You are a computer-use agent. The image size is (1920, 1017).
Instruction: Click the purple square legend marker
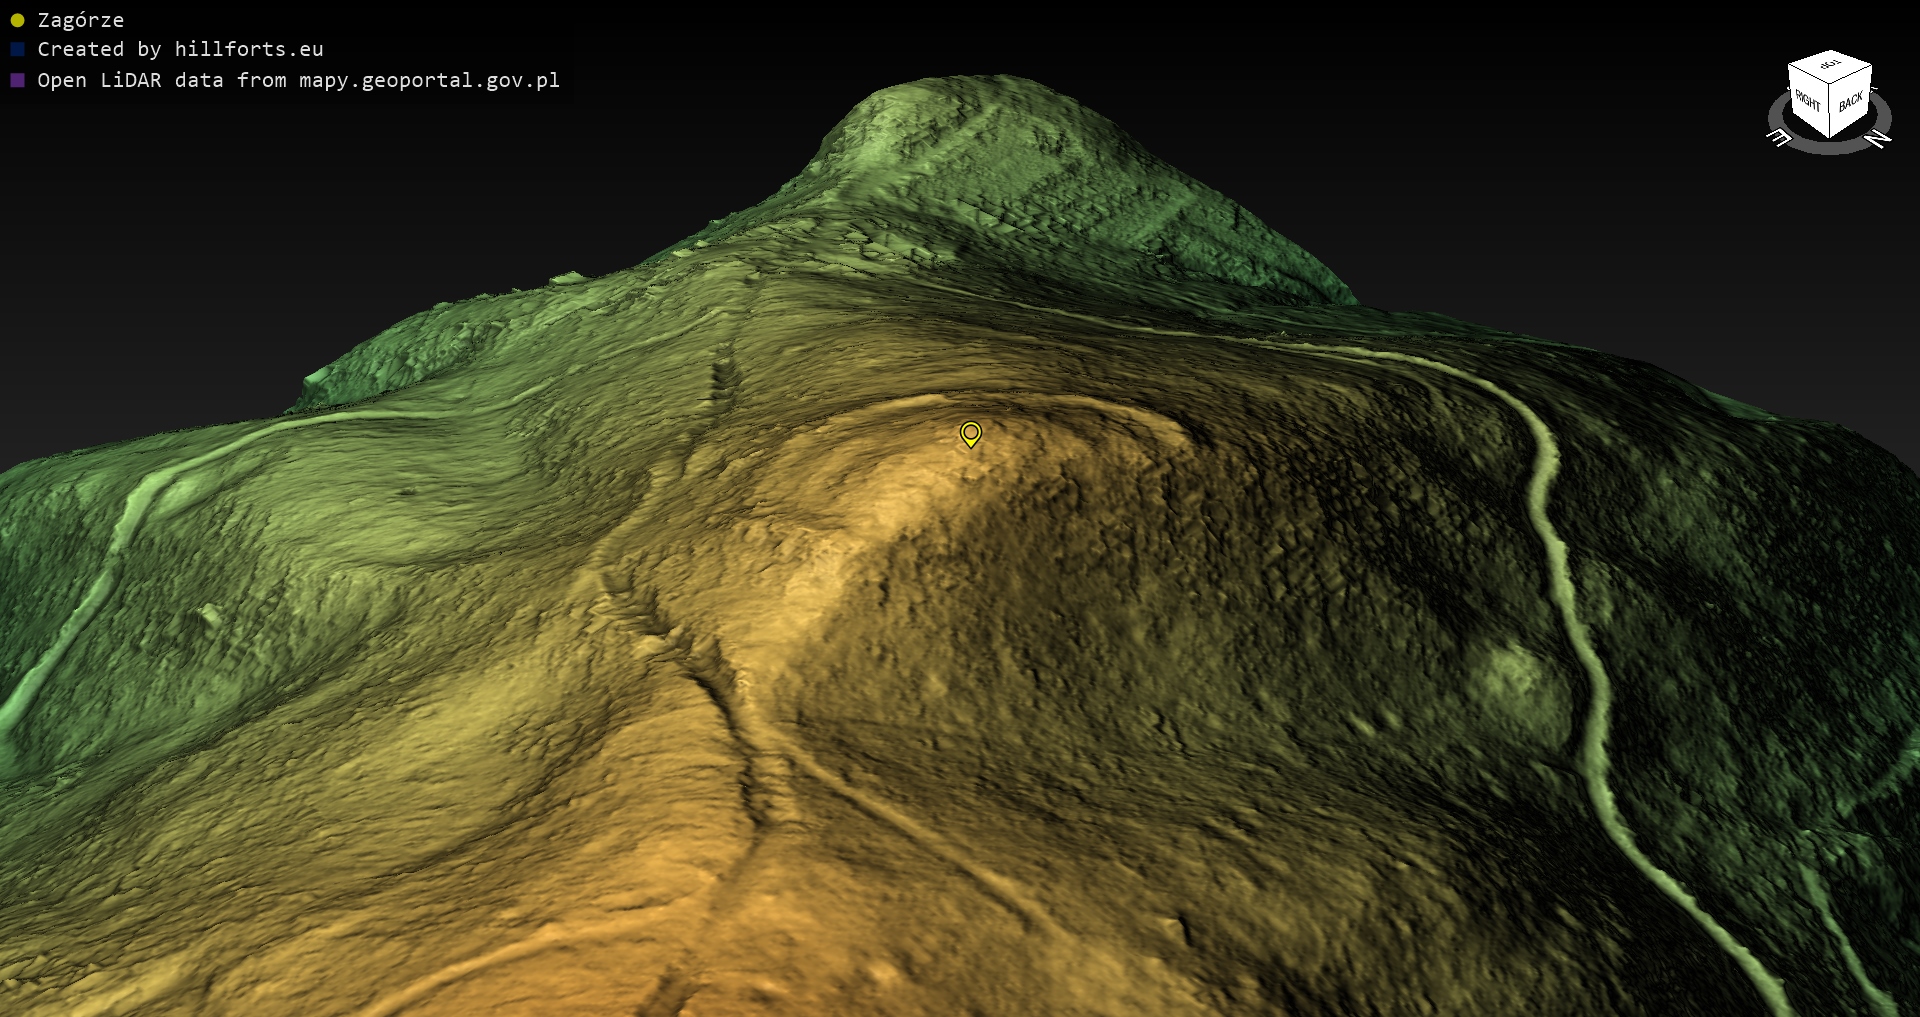[x=17, y=80]
